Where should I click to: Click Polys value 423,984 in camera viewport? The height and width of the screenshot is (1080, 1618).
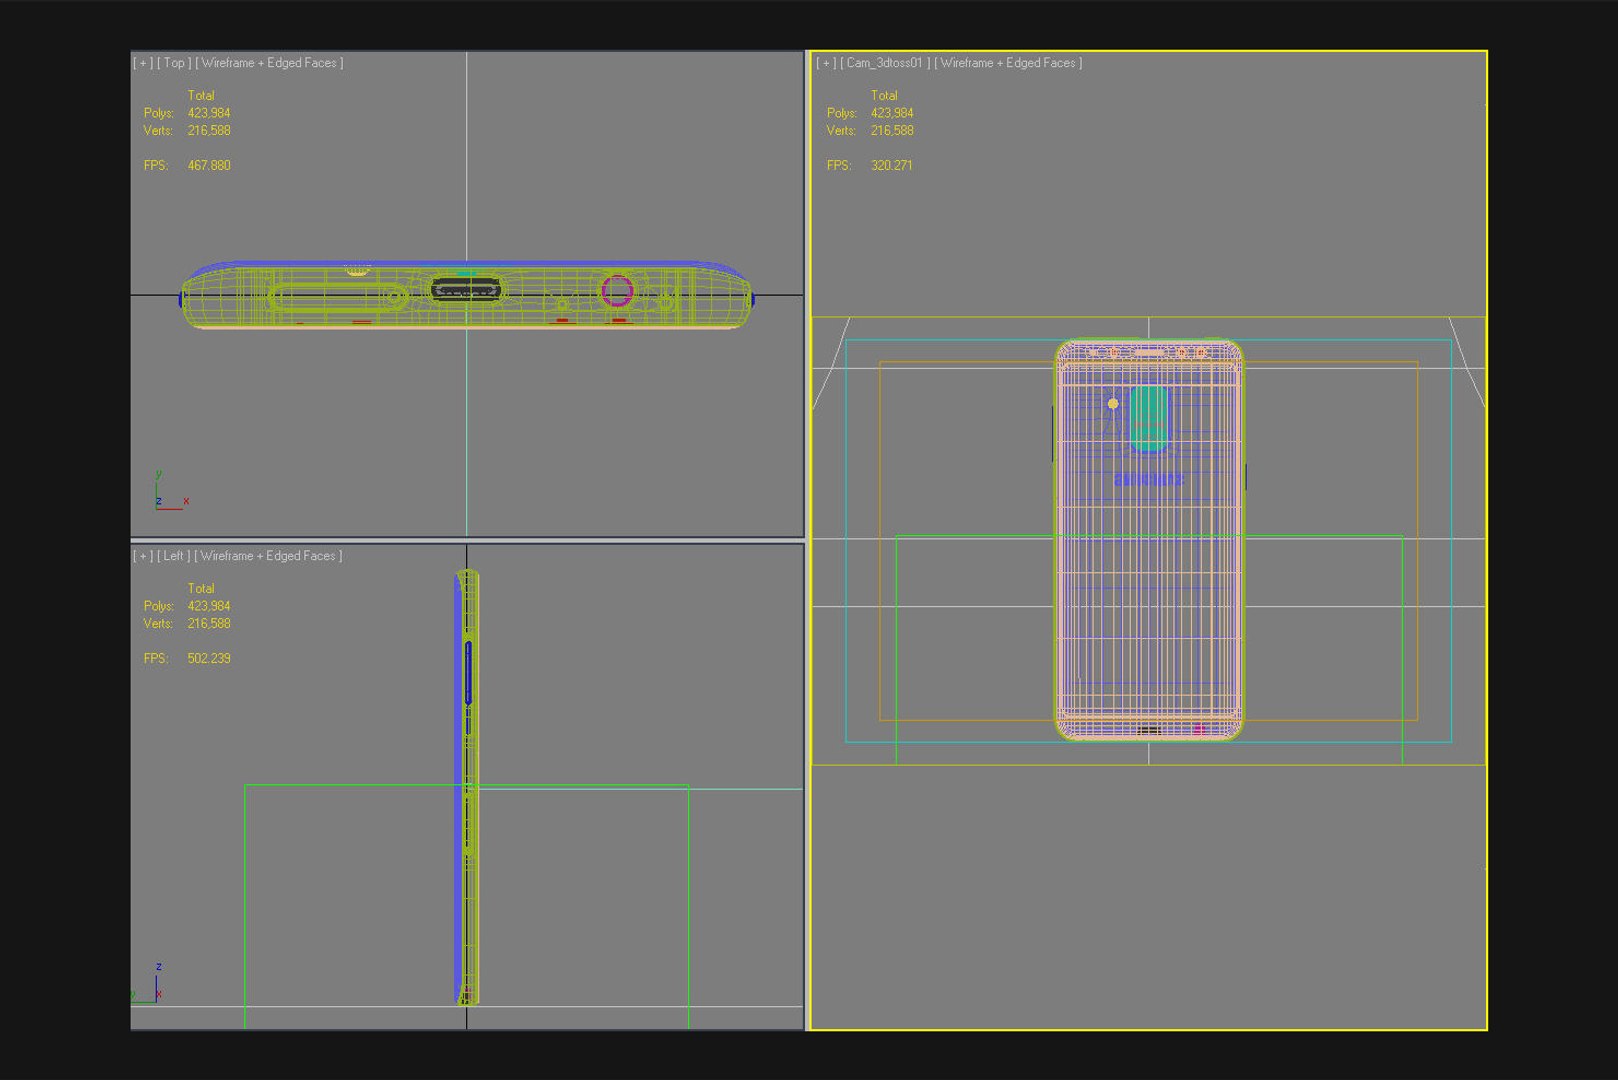[x=892, y=113]
